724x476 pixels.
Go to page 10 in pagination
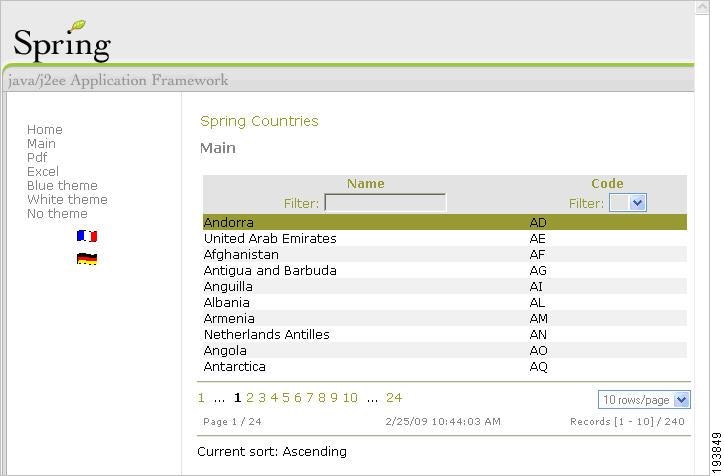click(x=350, y=398)
